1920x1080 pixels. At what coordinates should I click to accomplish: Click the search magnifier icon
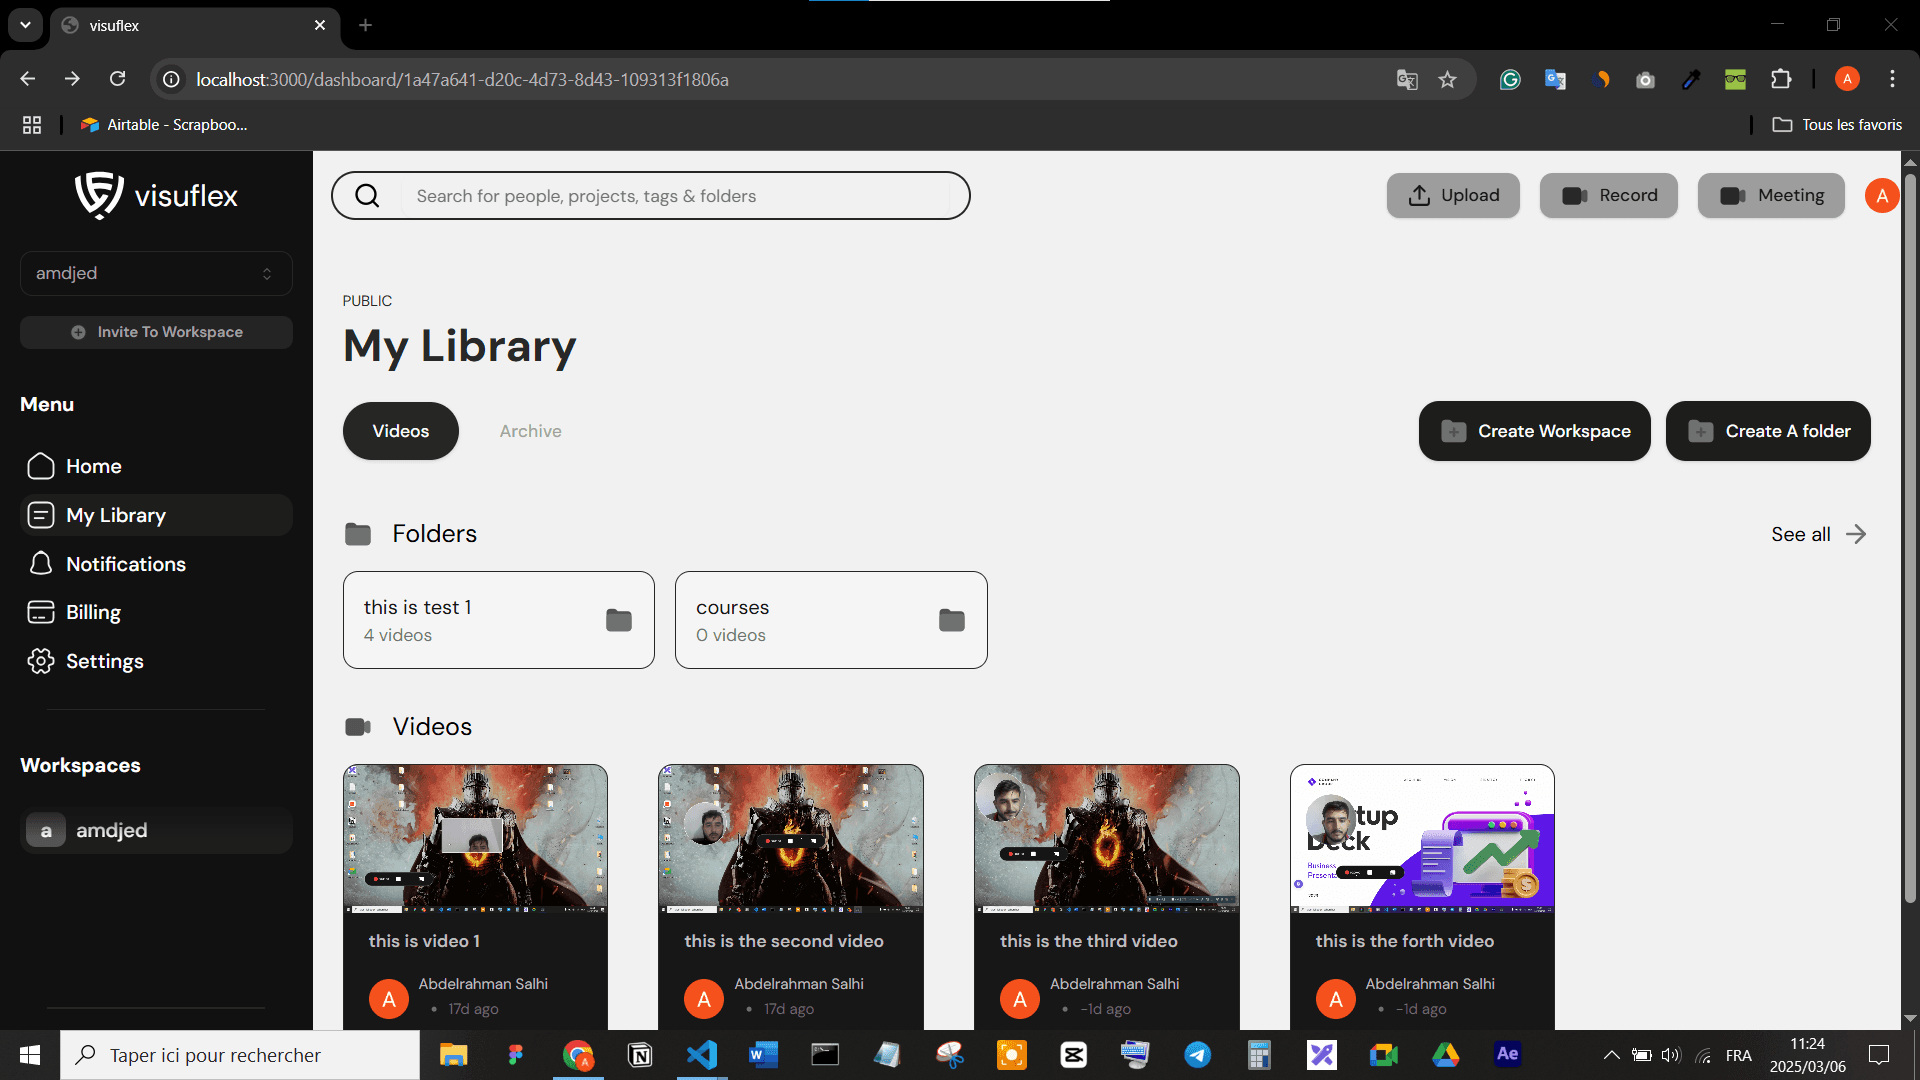(367, 195)
